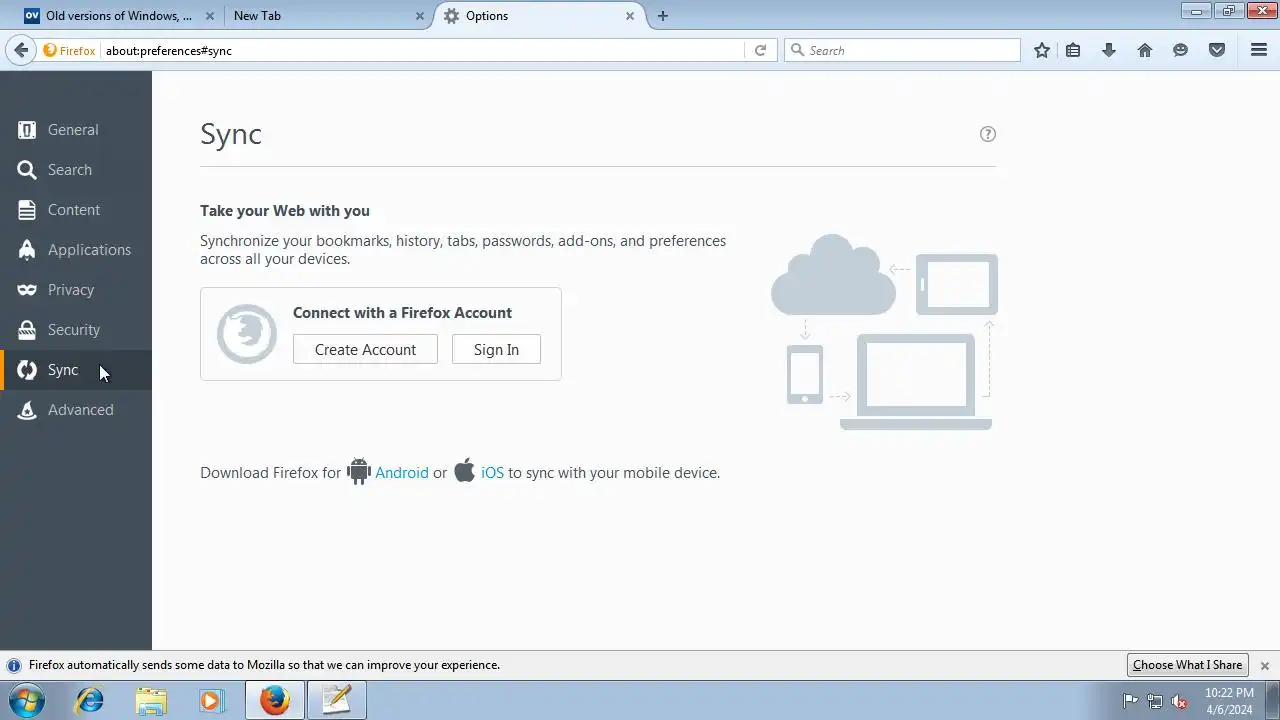Follow the iOS download link
Viewport: 1280px width, 720px height.
[493, 473]
